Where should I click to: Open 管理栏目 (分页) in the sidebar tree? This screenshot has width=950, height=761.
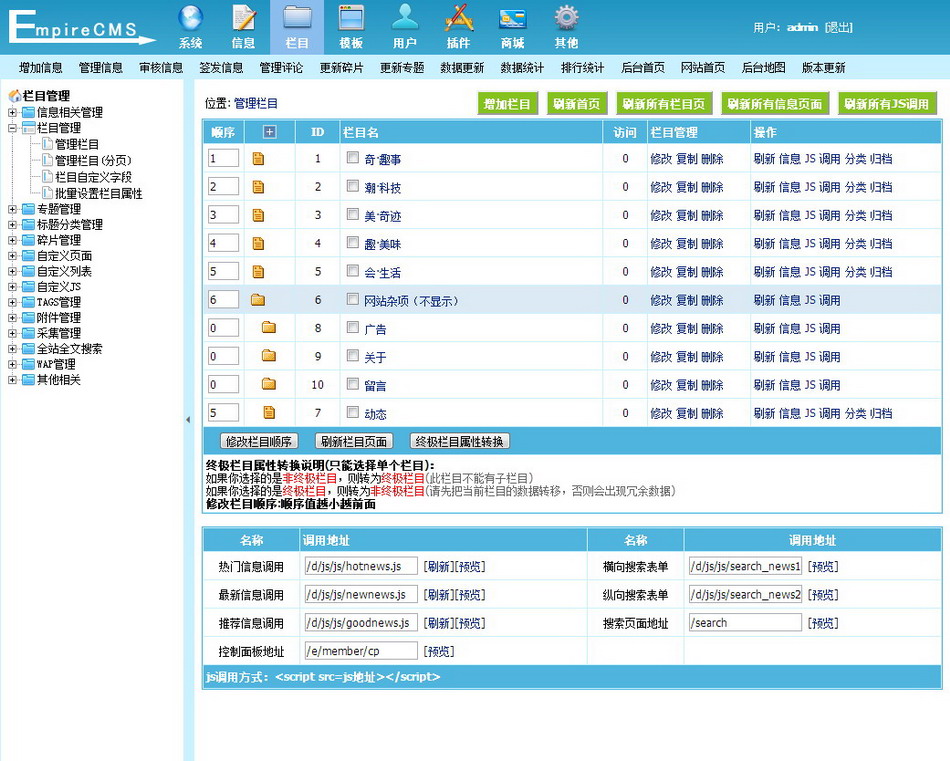93,161
